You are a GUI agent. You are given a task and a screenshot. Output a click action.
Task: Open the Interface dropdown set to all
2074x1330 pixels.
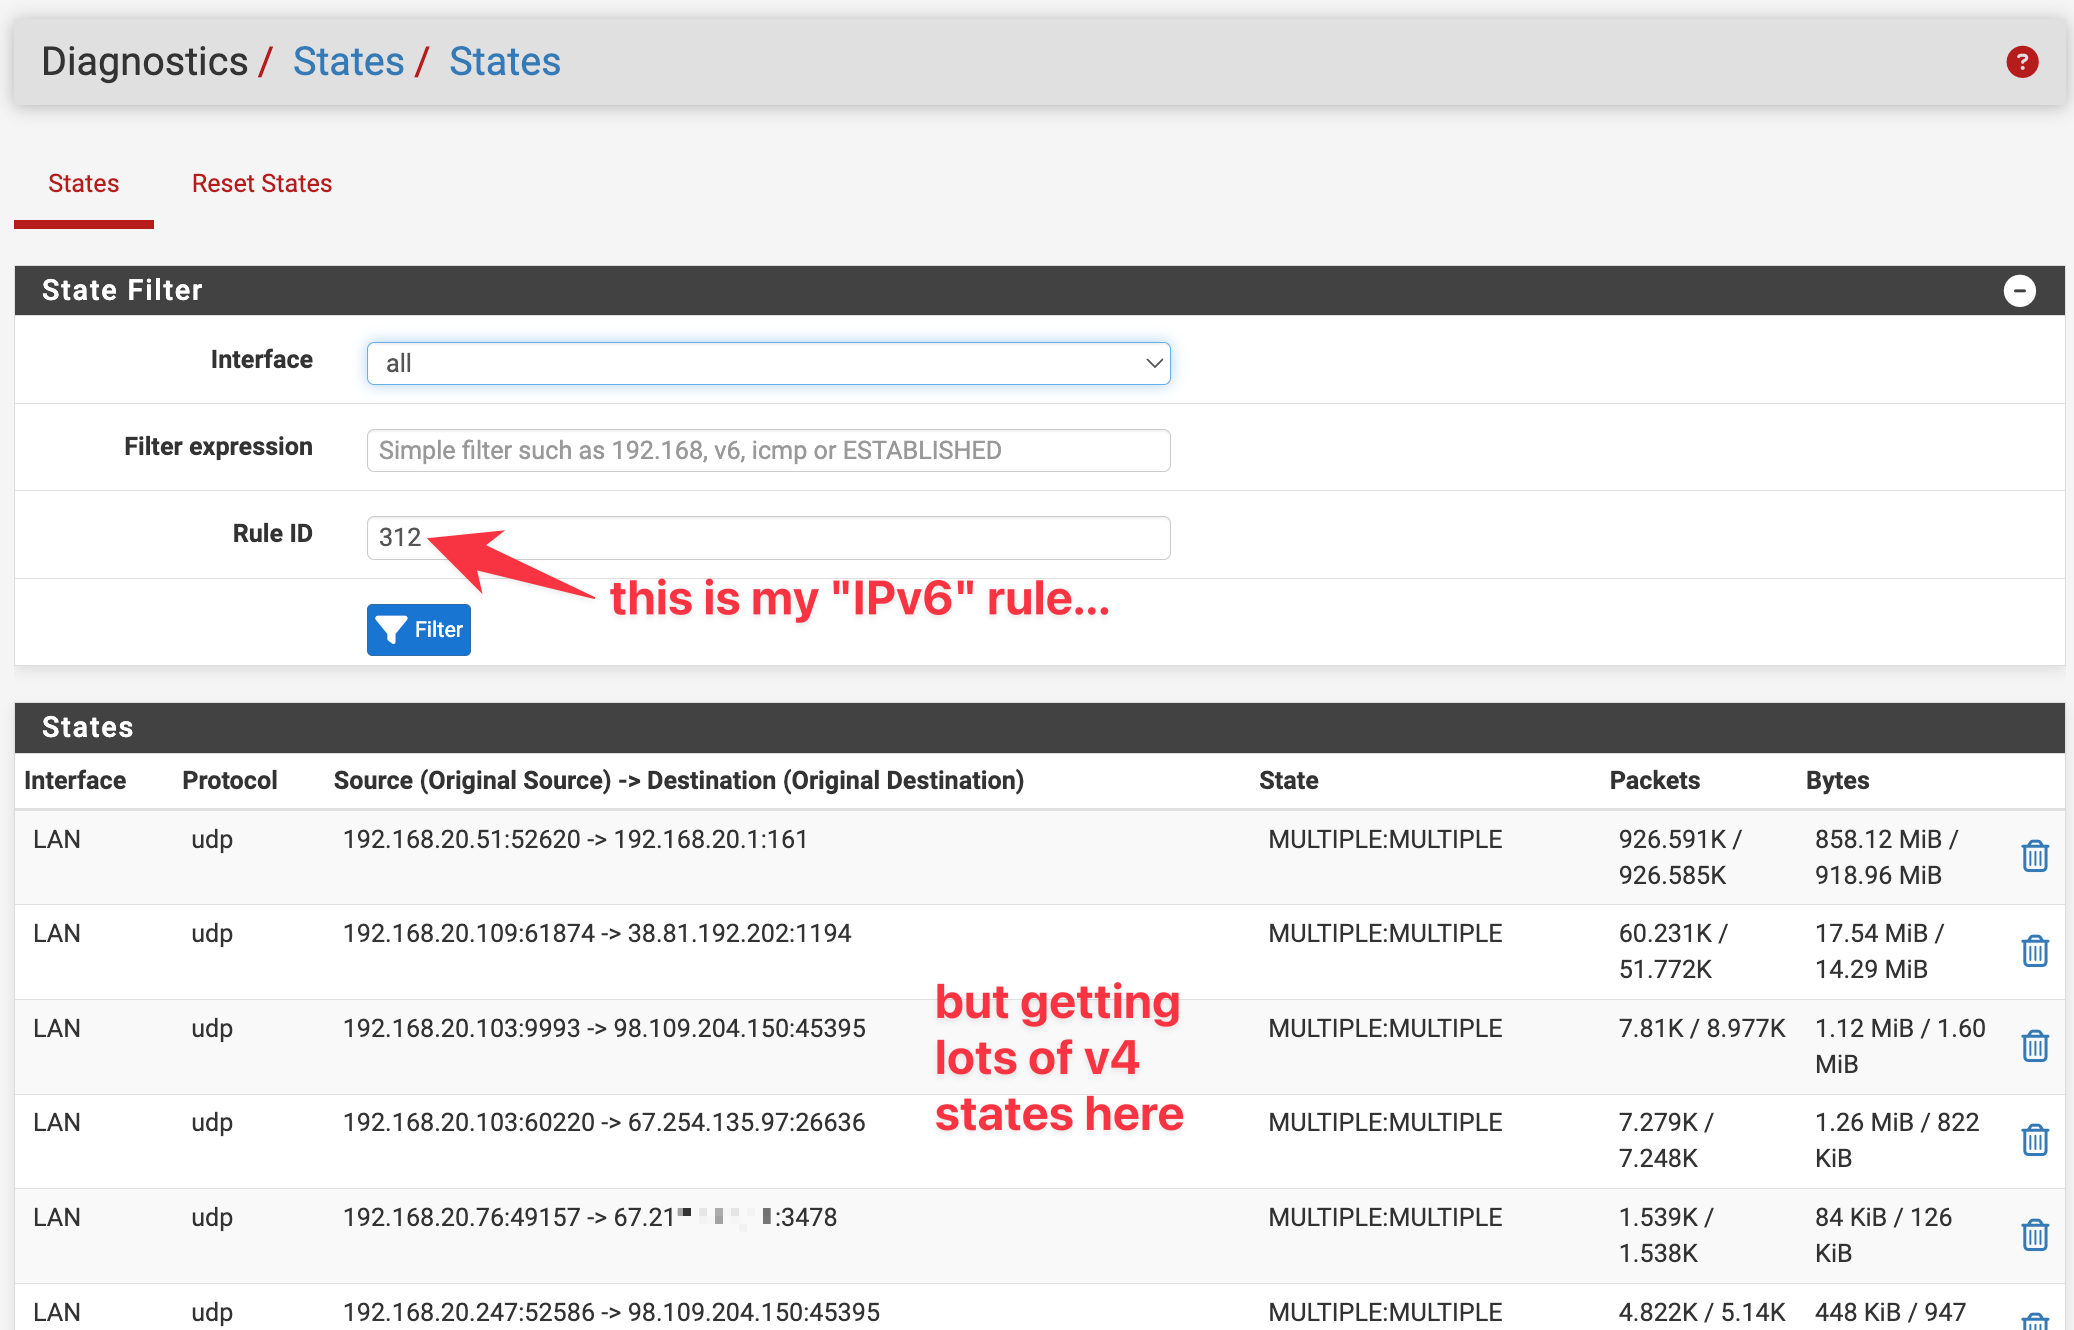(768, 363)
